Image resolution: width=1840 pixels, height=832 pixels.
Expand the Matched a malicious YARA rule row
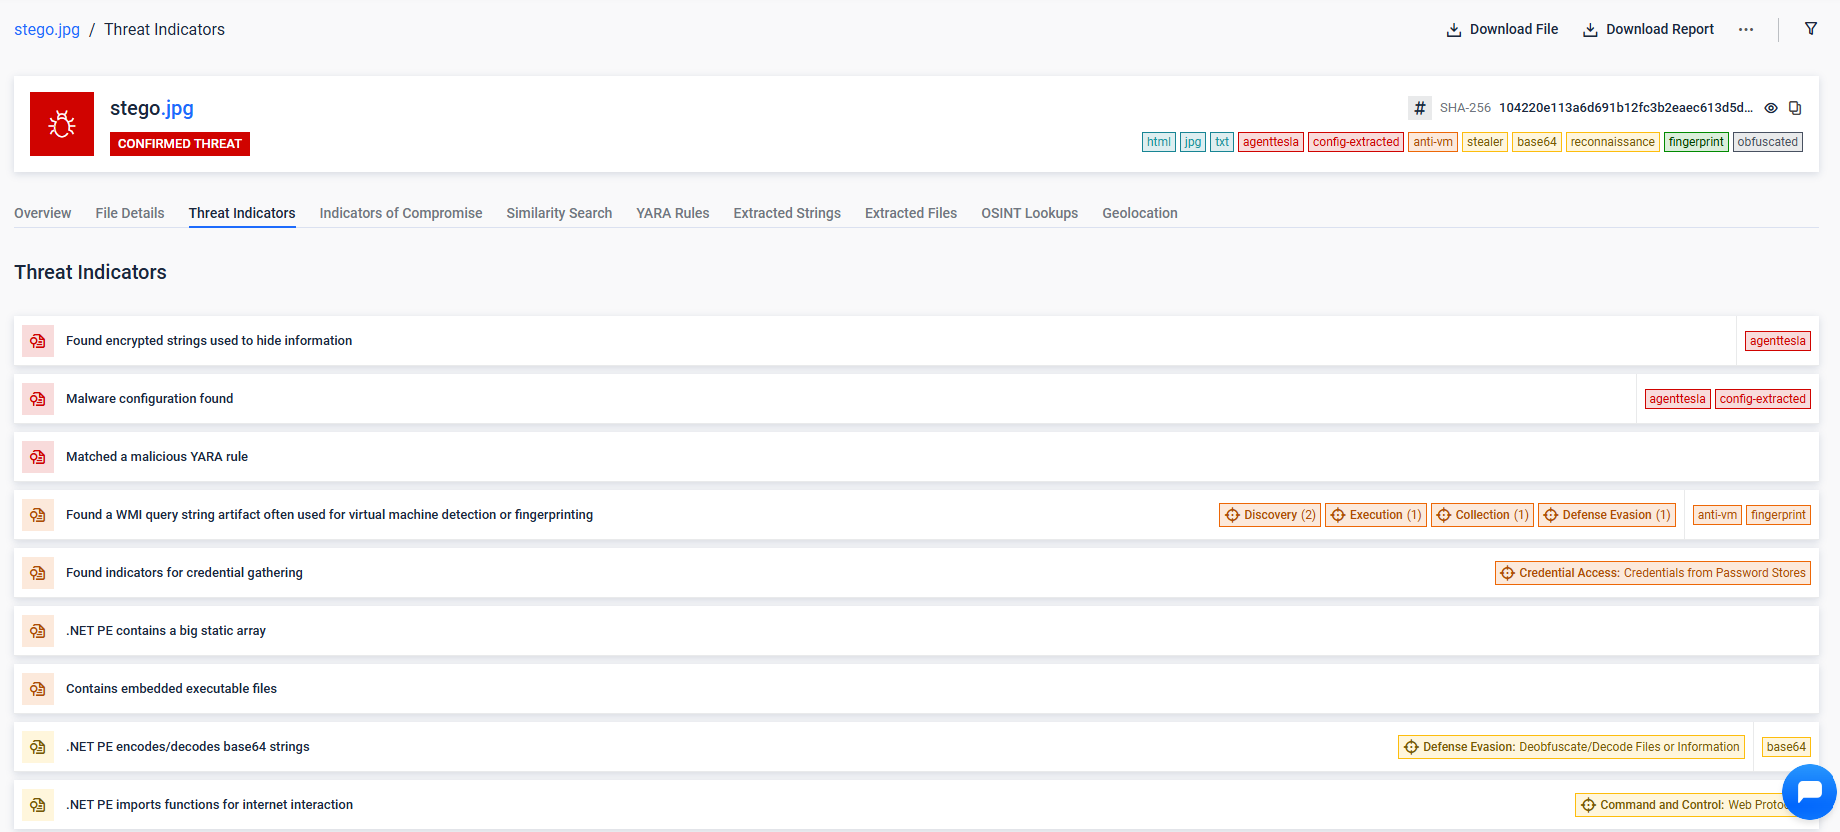157,457
